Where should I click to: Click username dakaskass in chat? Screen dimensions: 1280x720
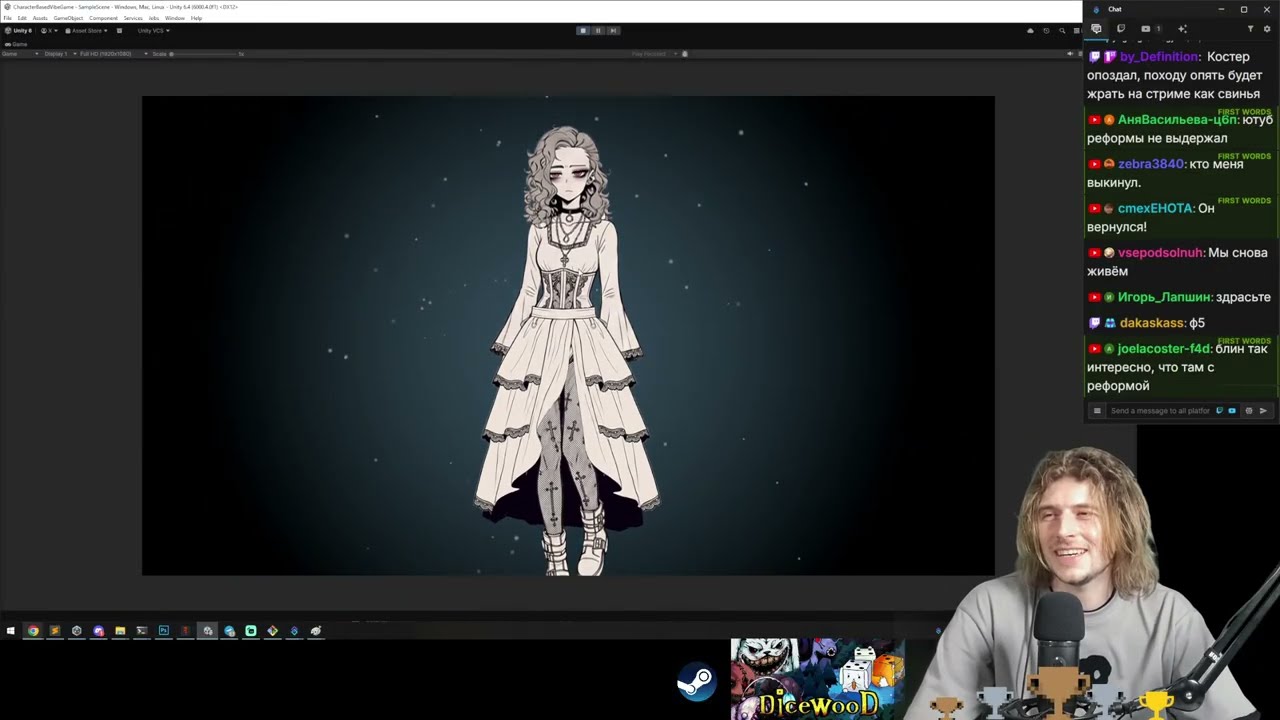[1153, 323]
